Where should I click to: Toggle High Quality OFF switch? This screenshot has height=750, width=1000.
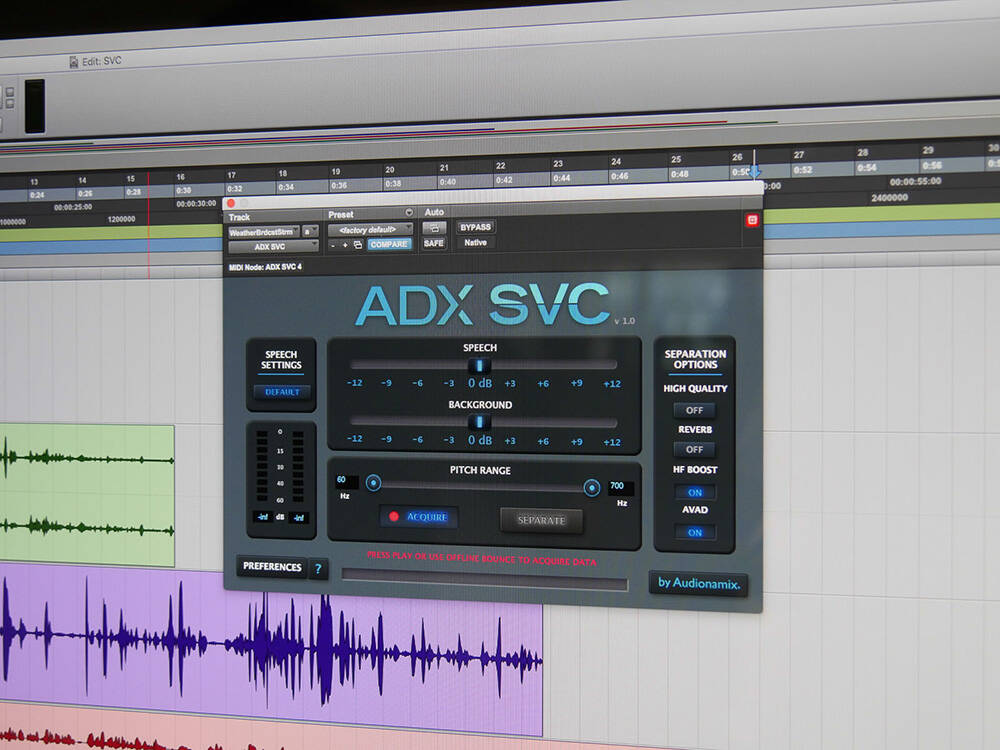695,410
